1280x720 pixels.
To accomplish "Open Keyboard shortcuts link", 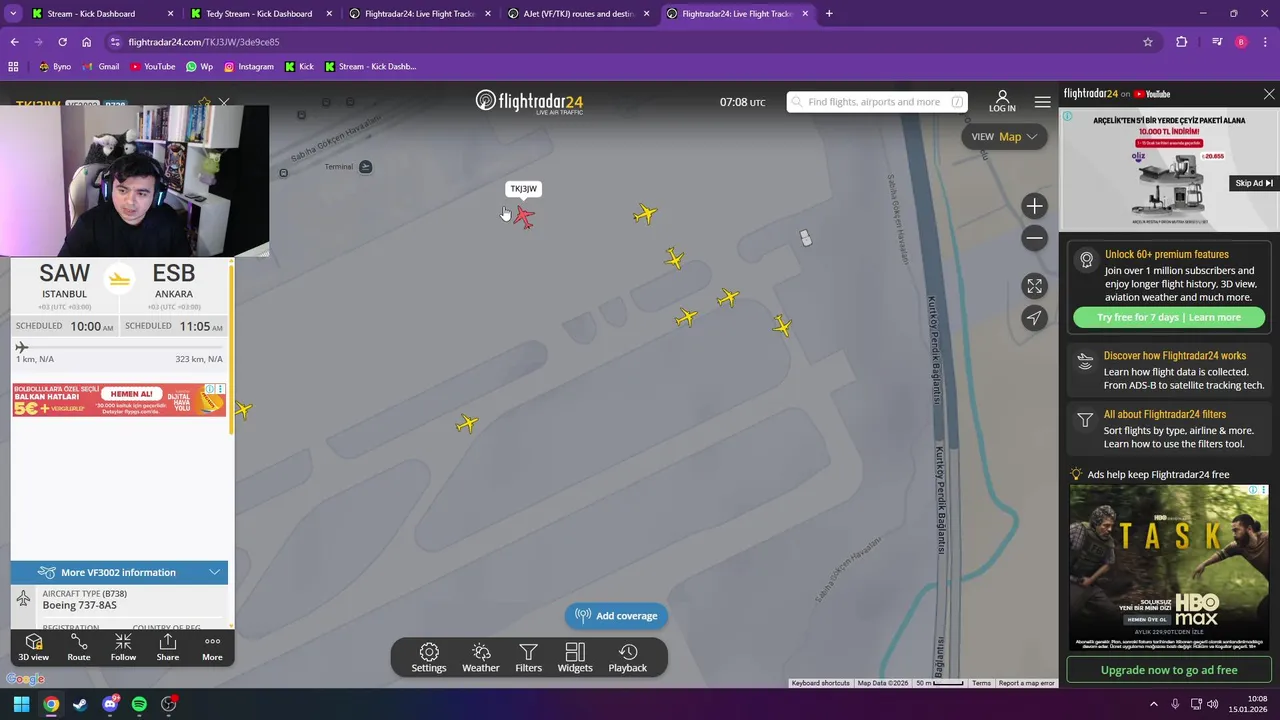I will point(820,683).
